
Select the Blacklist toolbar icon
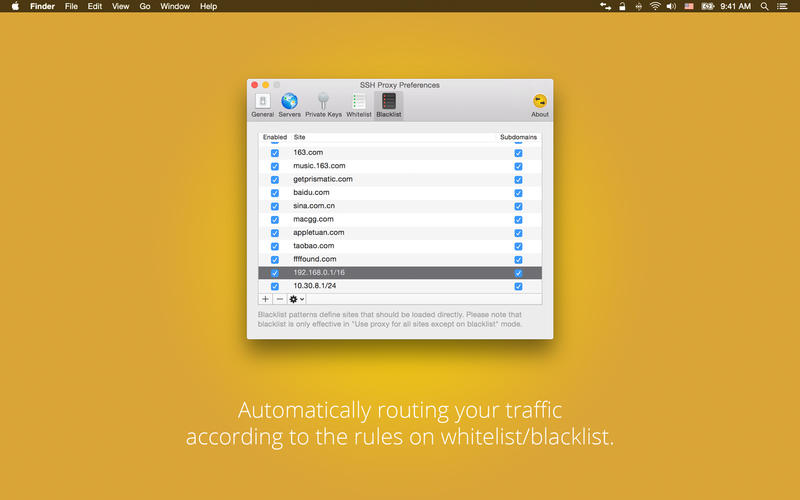click(388, 104)
